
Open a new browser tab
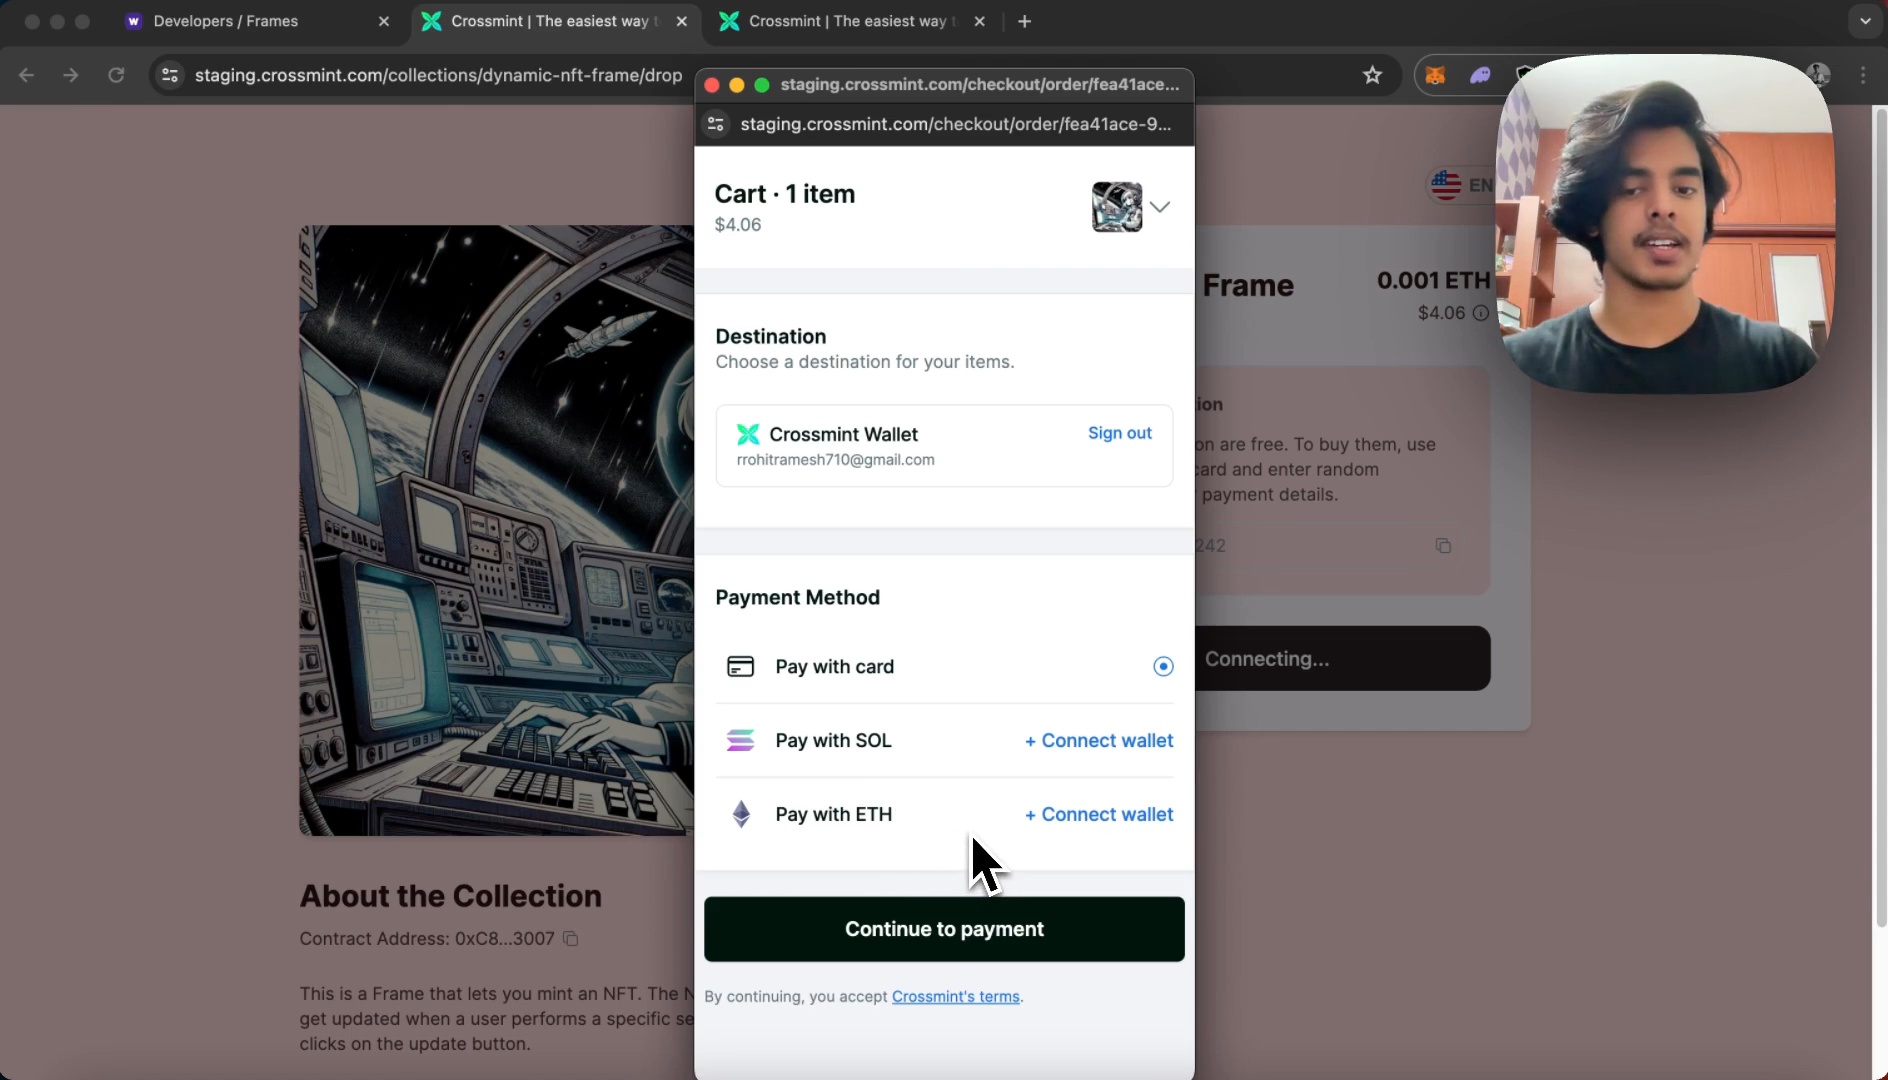tap(1024, 21)
